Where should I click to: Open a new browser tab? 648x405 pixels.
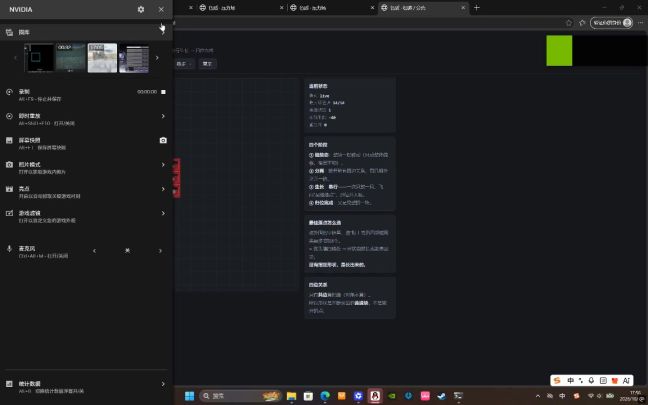[476, 7]
